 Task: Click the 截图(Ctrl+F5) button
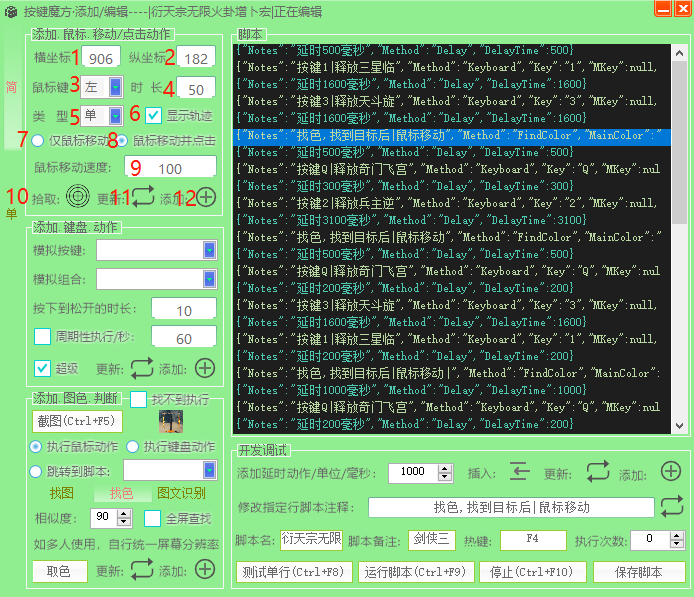click(x=77, y=421)
